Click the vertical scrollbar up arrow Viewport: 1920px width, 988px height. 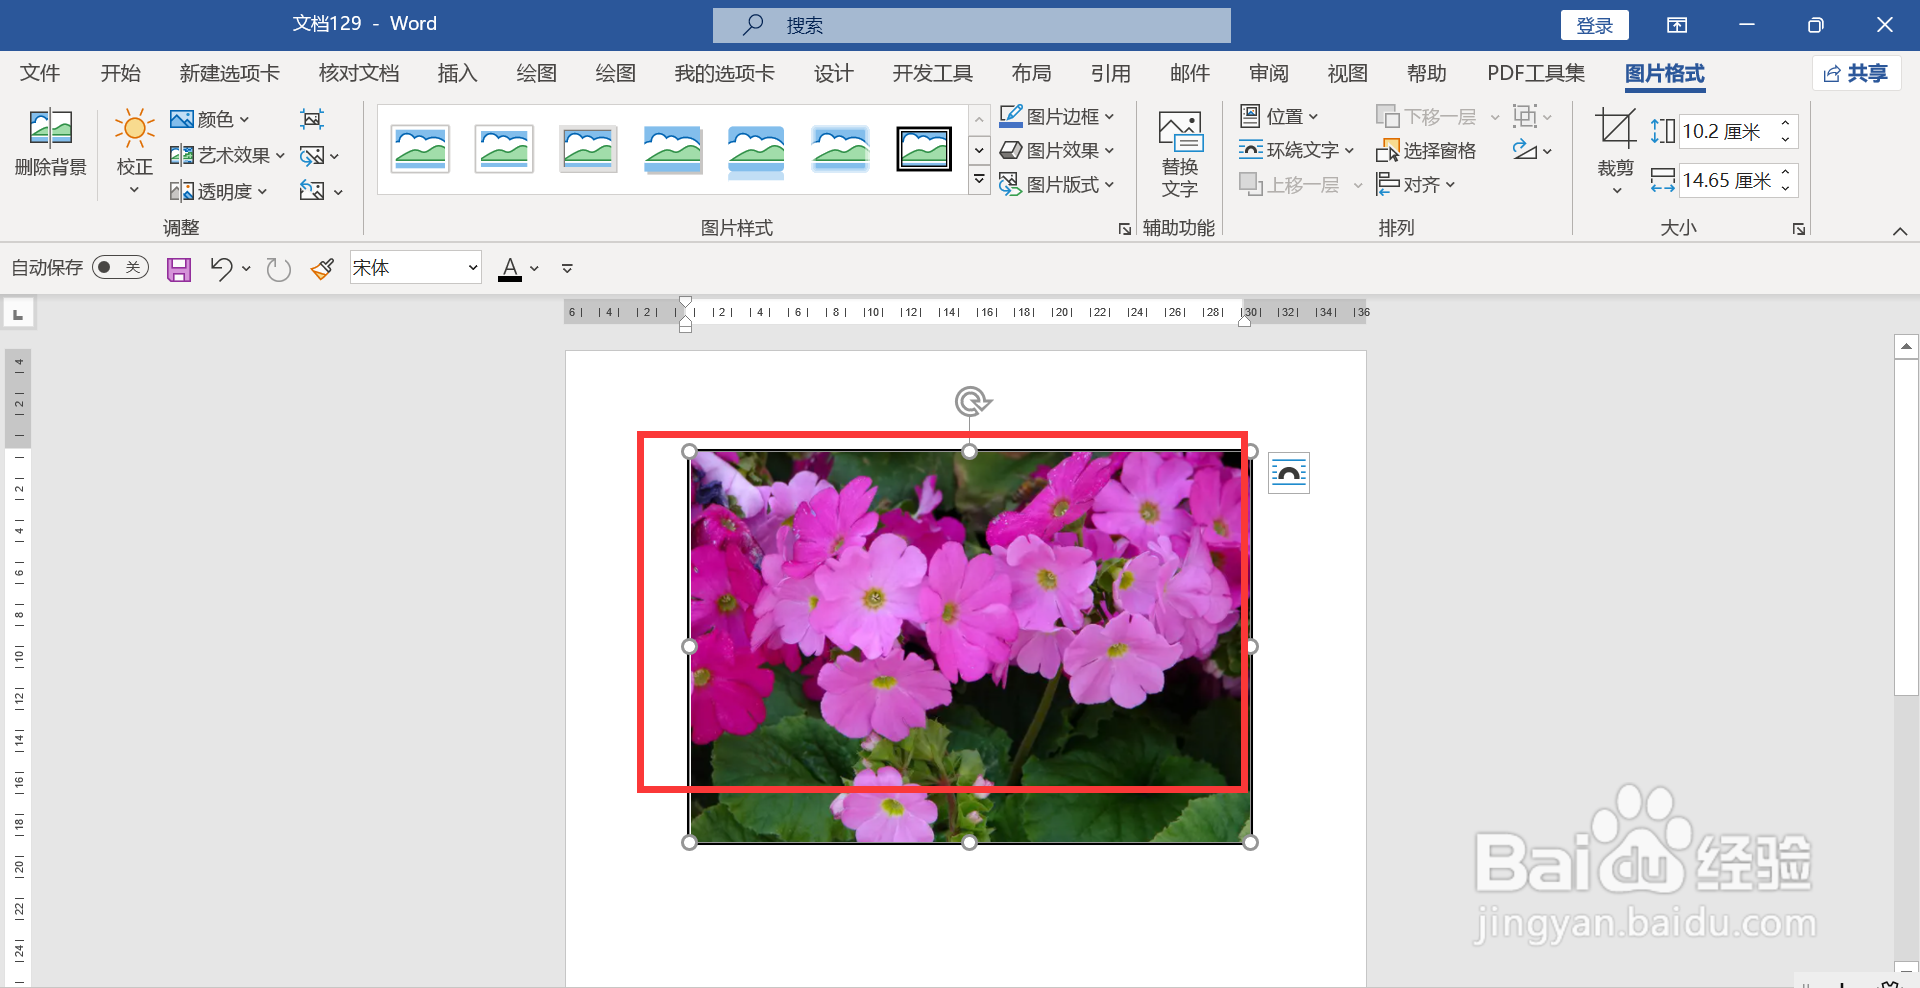point(1906,347)
